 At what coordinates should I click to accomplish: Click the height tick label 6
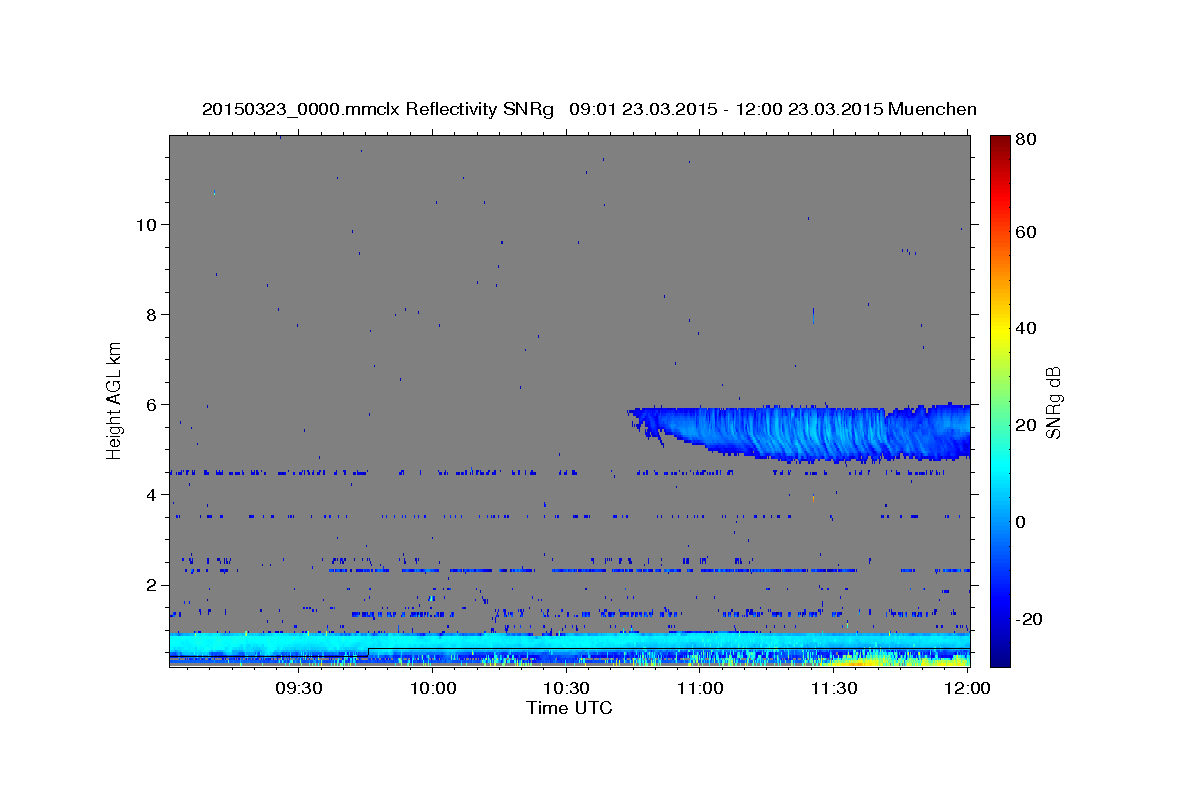153,404
